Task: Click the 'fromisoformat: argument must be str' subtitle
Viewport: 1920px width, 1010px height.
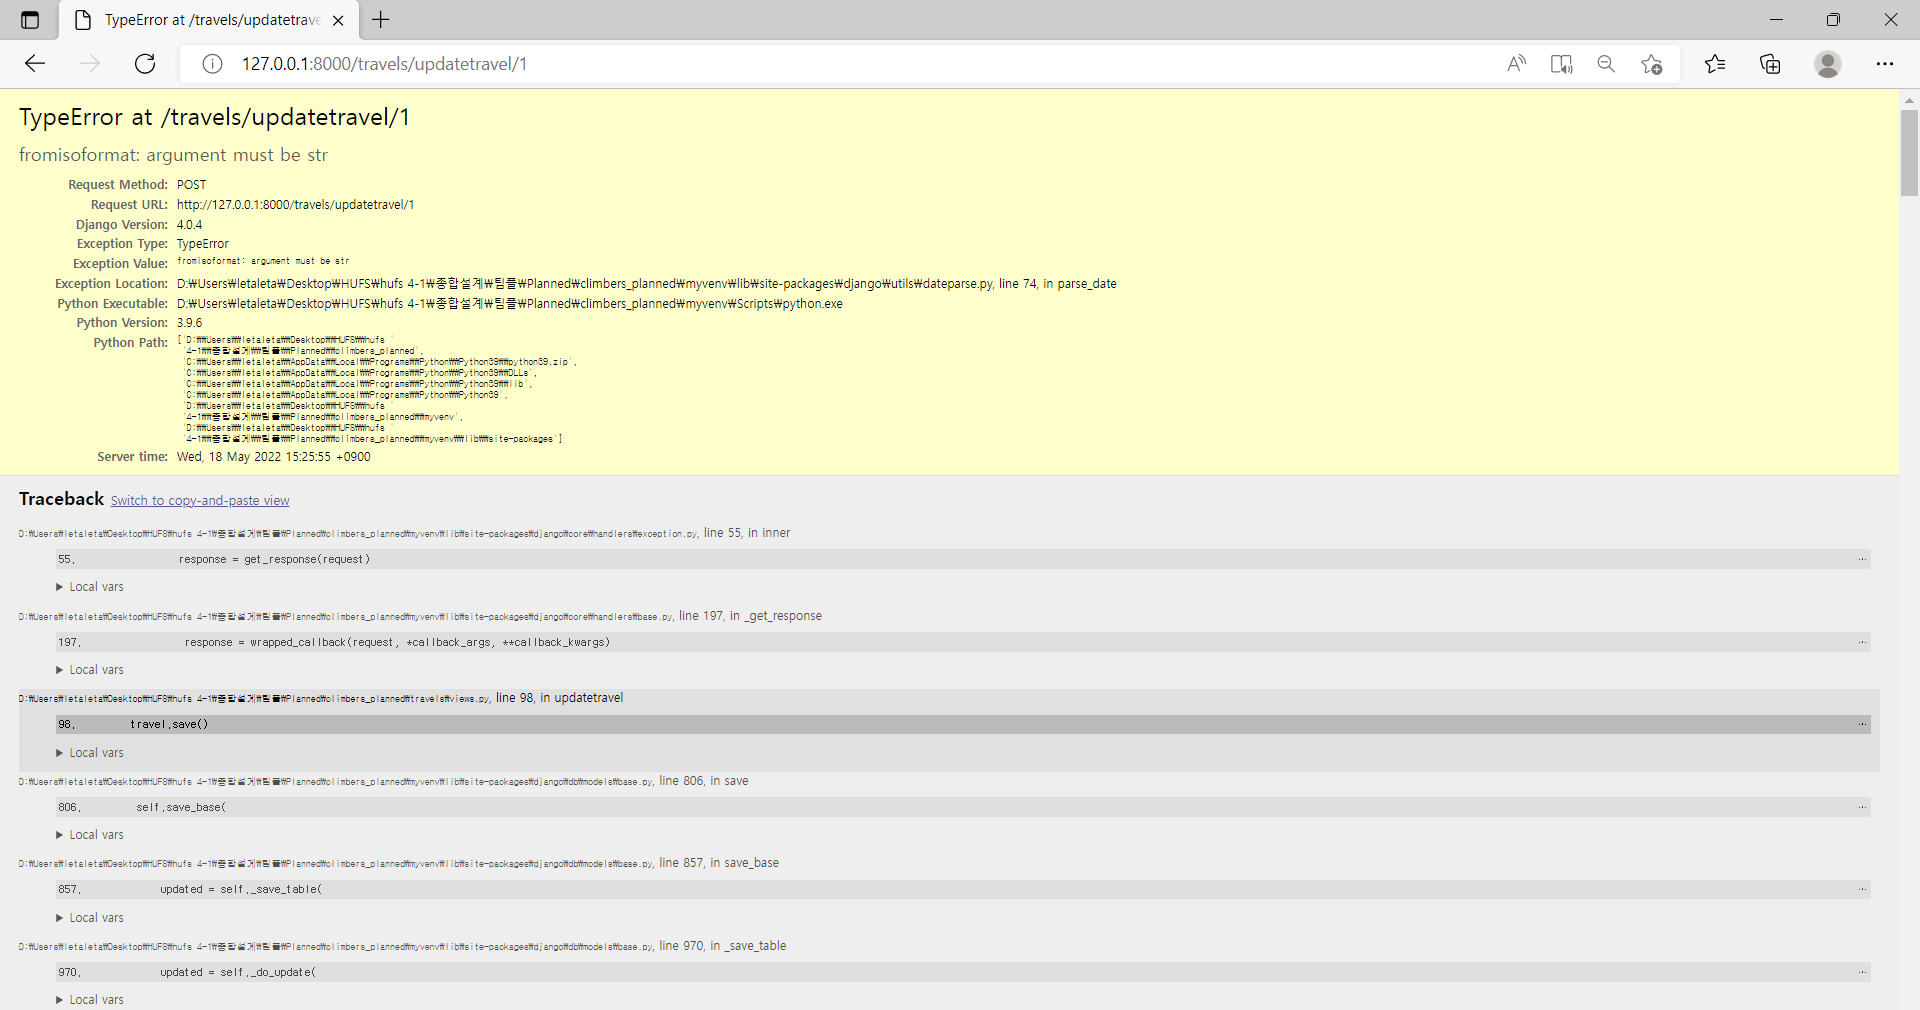Action: point(173,155)
